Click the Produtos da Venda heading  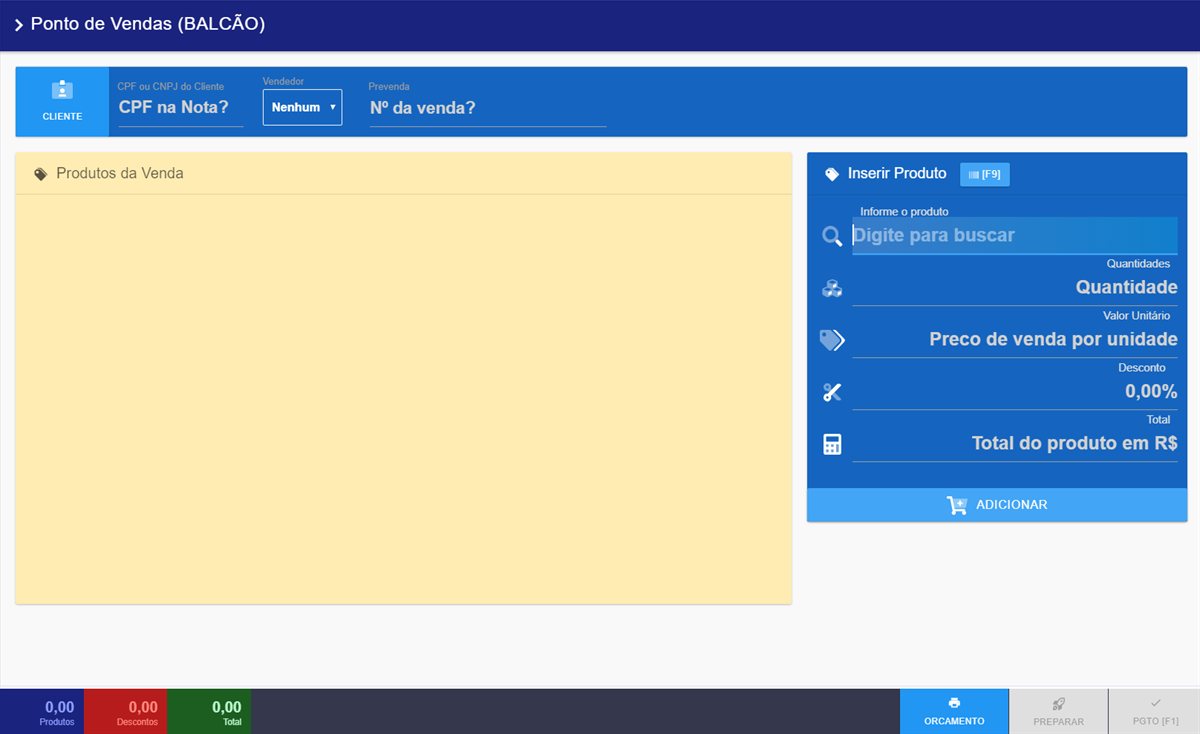(x=120, y=174)
